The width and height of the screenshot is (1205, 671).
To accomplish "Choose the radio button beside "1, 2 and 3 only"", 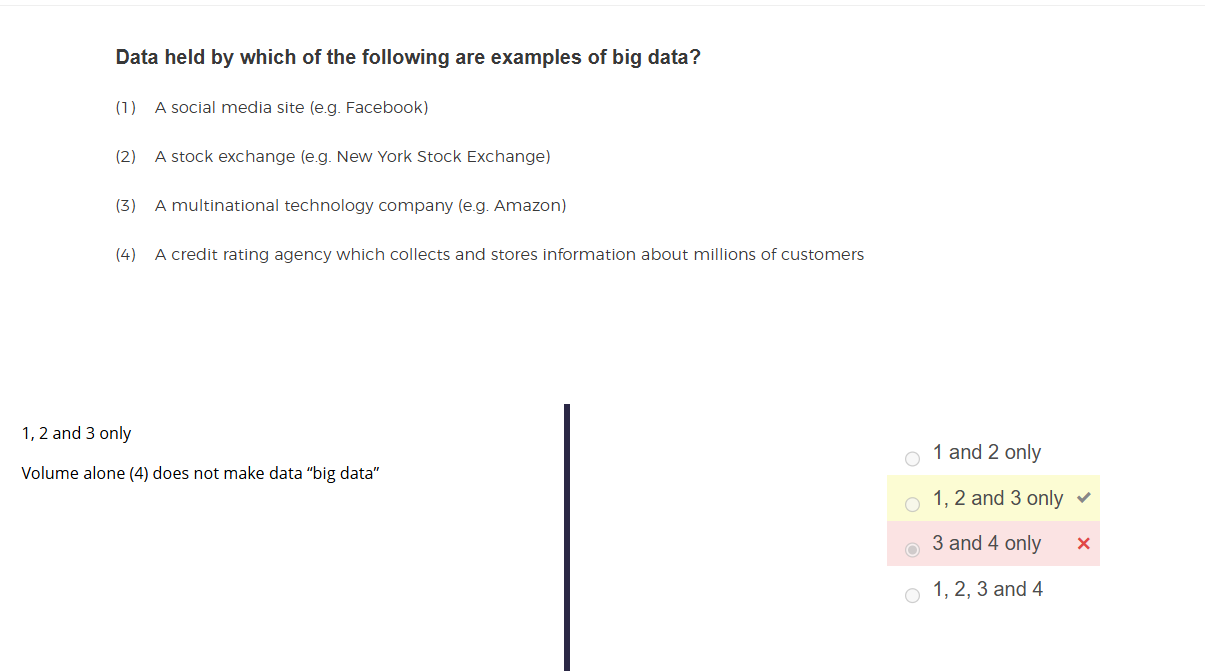I will [912, 504].
